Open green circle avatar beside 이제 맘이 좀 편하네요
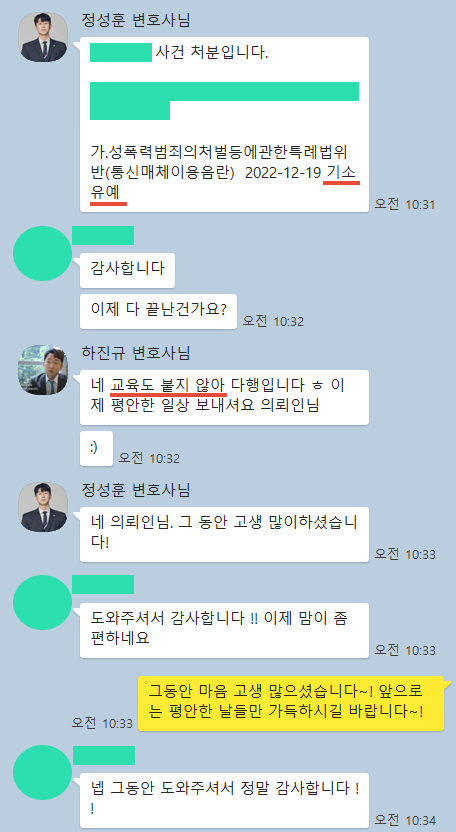Viewport: 456px width, 832px height. coord(42,602)
